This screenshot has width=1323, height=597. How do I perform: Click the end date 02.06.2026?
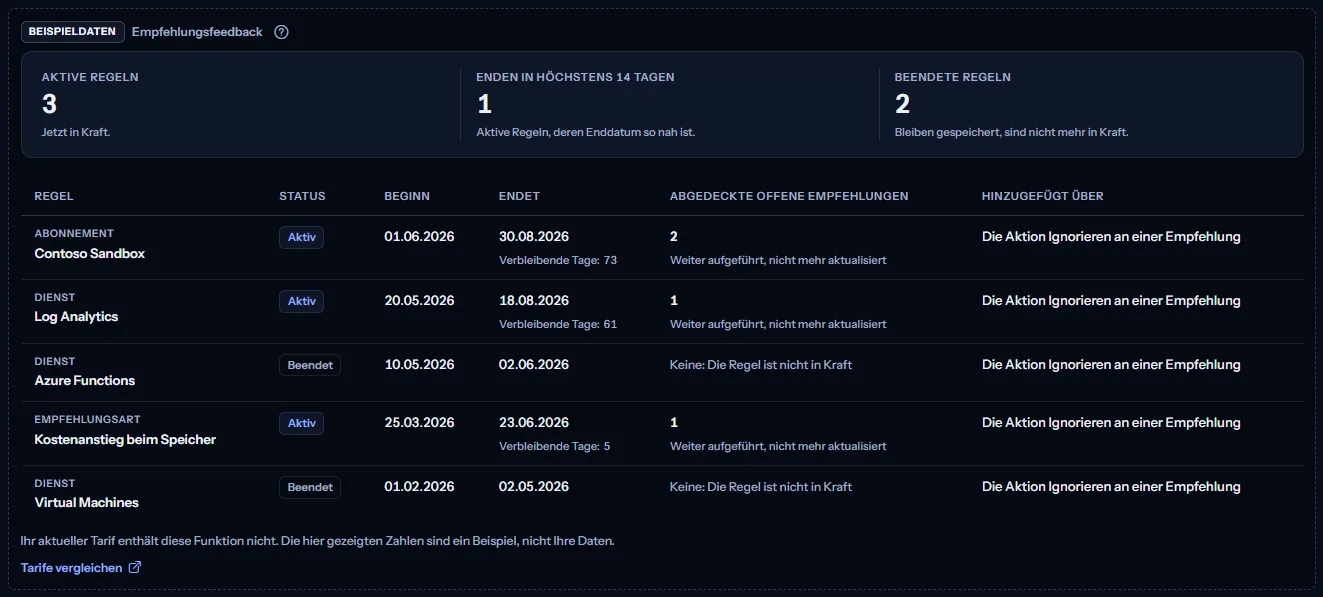tap(534, 365)
